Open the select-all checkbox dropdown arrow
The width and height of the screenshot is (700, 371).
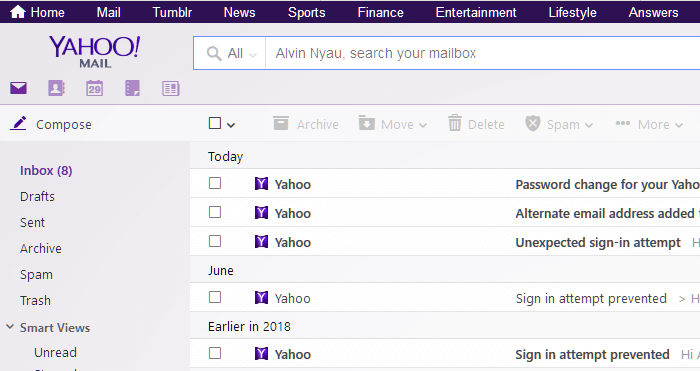(231, 125)
